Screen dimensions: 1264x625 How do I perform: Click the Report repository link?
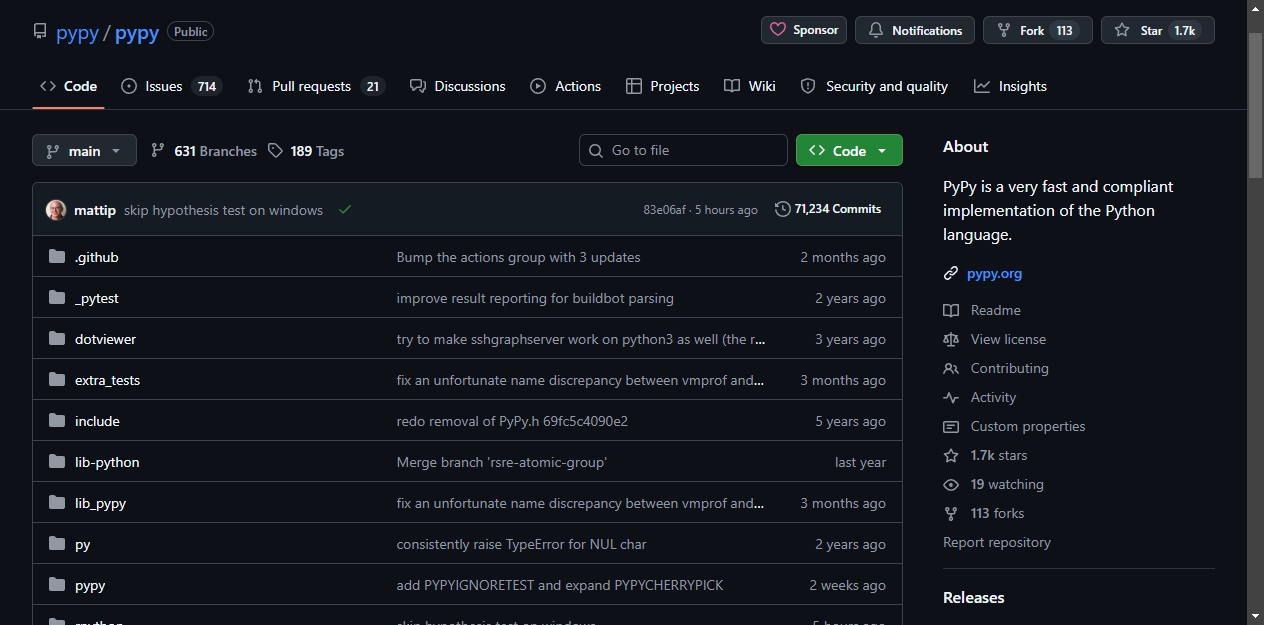pos(997,542)
